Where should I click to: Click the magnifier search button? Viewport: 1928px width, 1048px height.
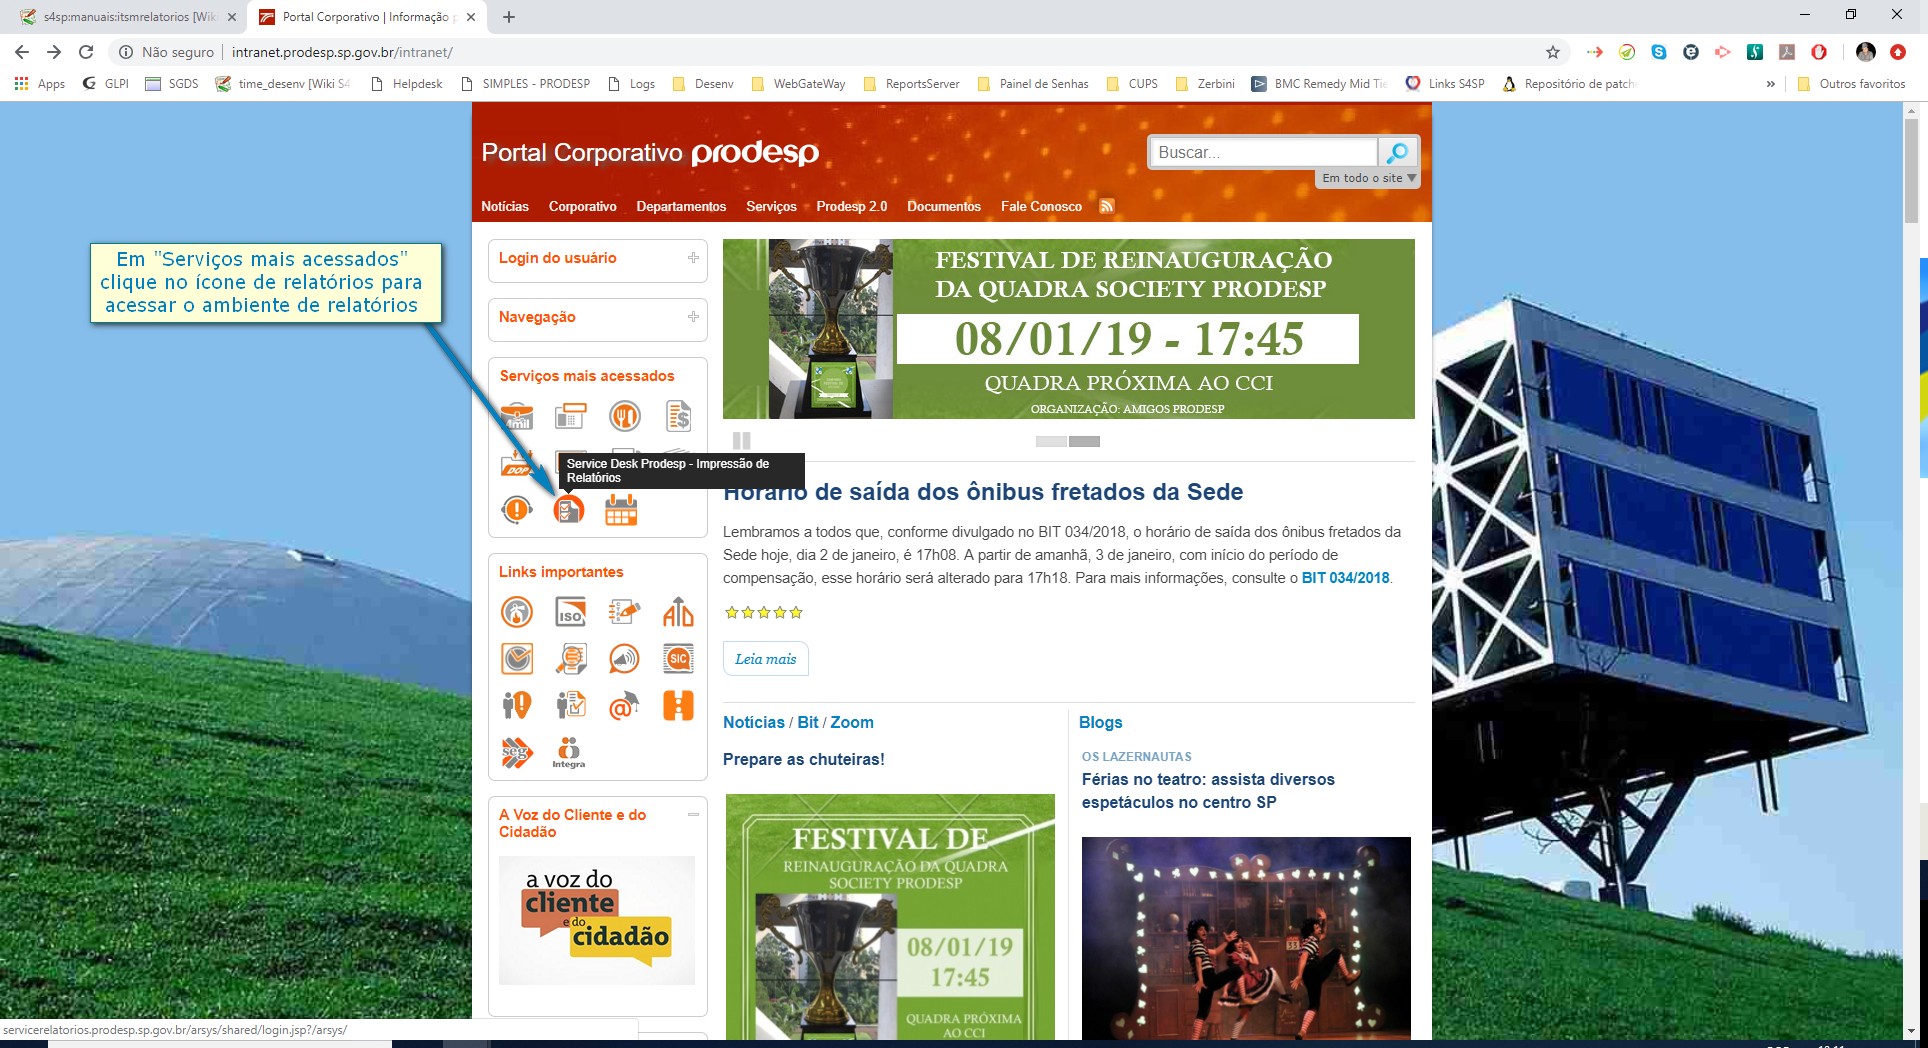click(x=1398, y=152)
